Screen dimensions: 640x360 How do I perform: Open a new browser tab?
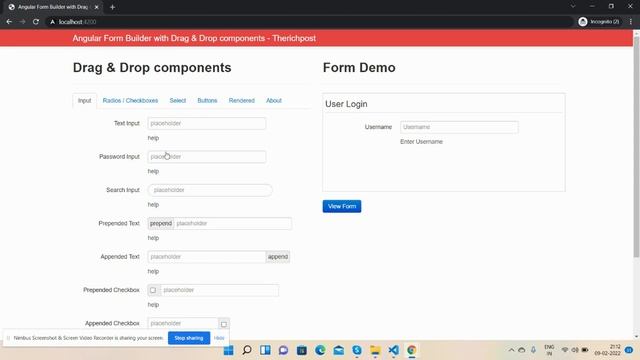(112, 7)
